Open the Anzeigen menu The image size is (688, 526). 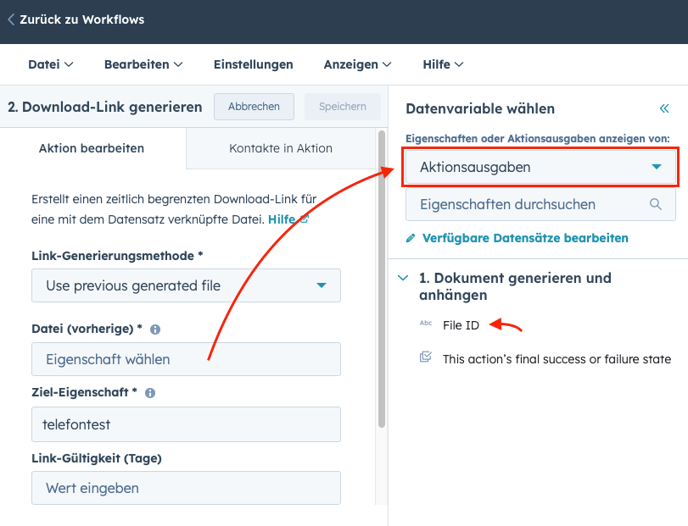[357, 64]
